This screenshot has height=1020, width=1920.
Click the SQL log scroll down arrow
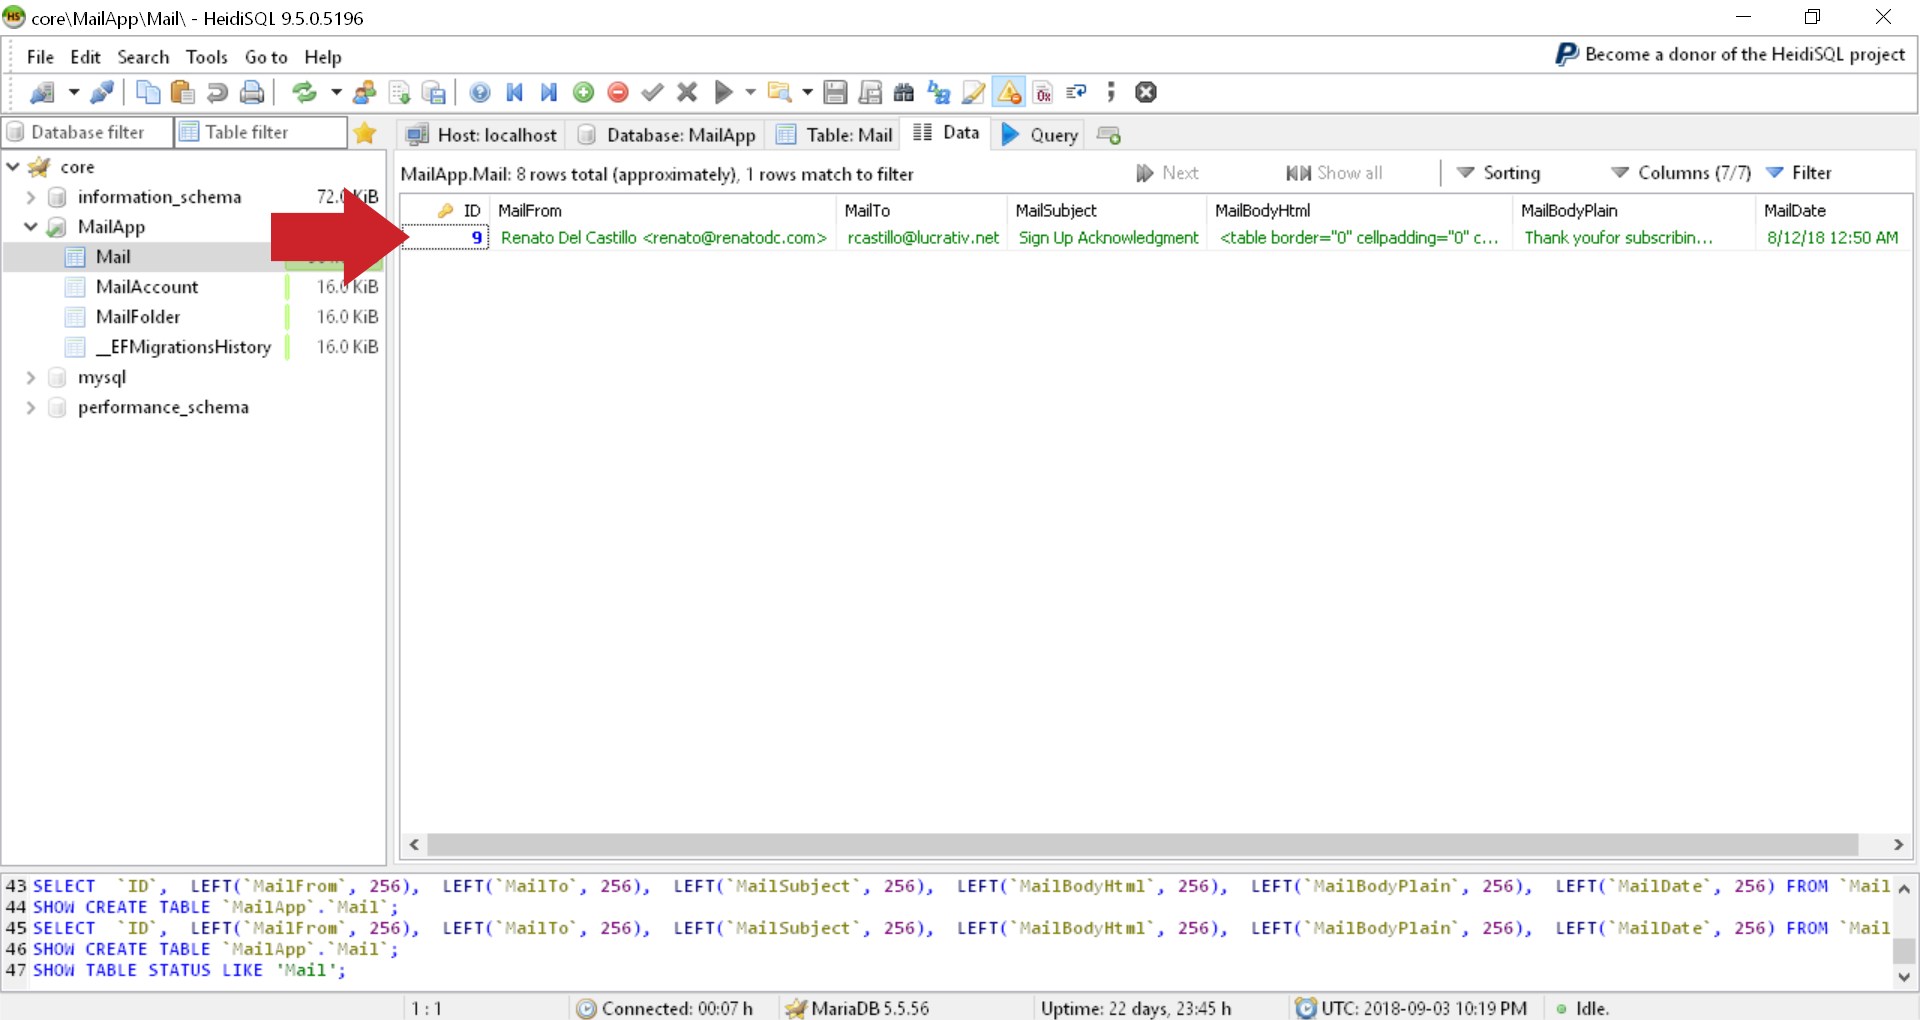(1904, 977)
